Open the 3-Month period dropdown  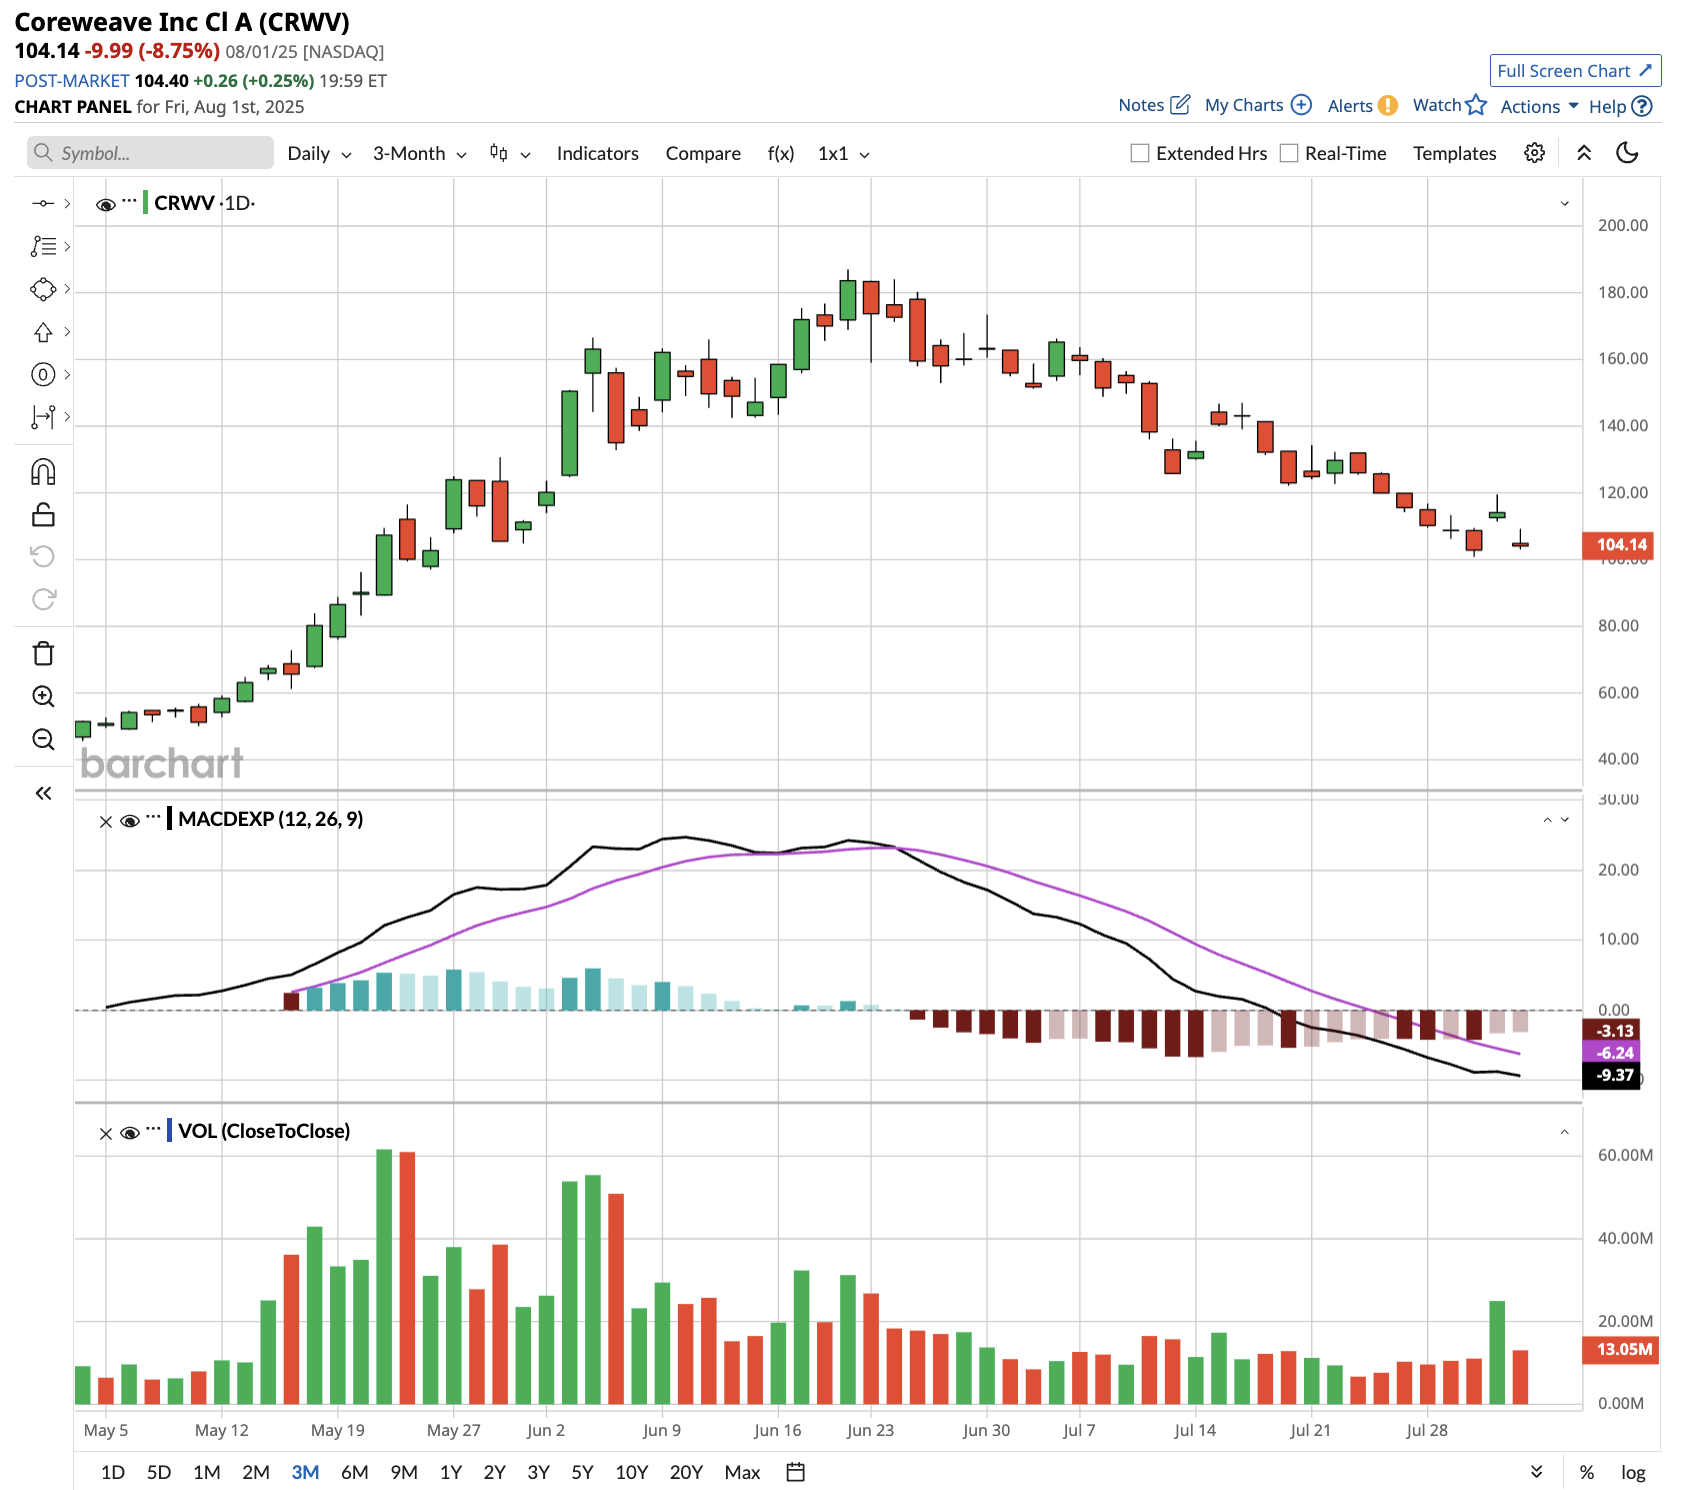click(x=420, y=153)
